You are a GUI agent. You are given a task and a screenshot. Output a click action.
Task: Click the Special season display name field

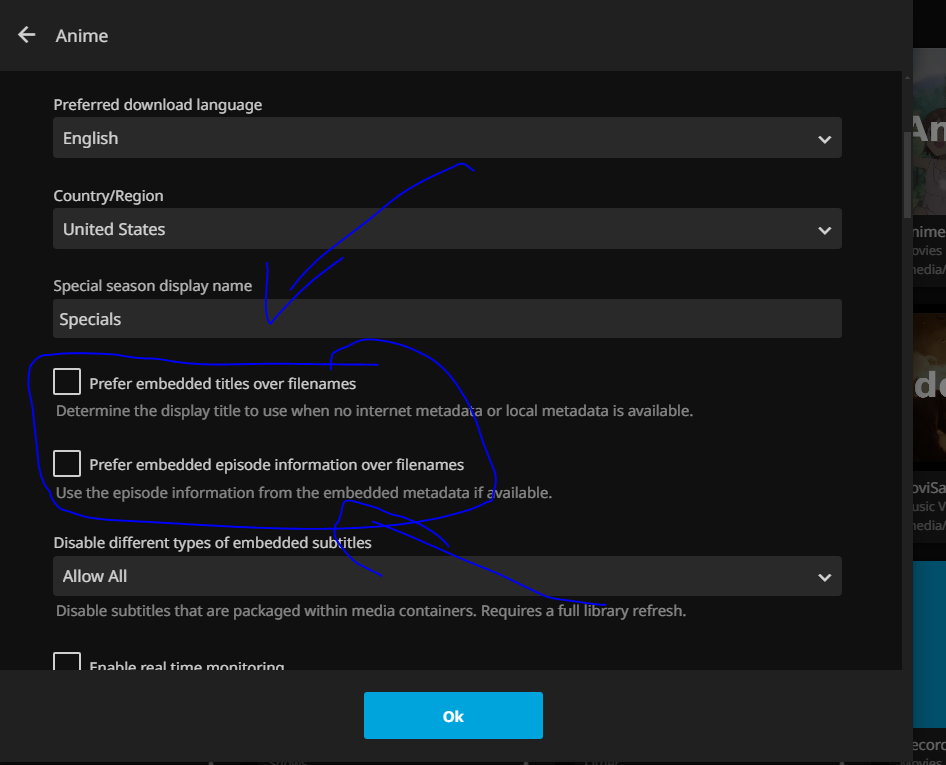pyautogui.click(x=446, y=319)
